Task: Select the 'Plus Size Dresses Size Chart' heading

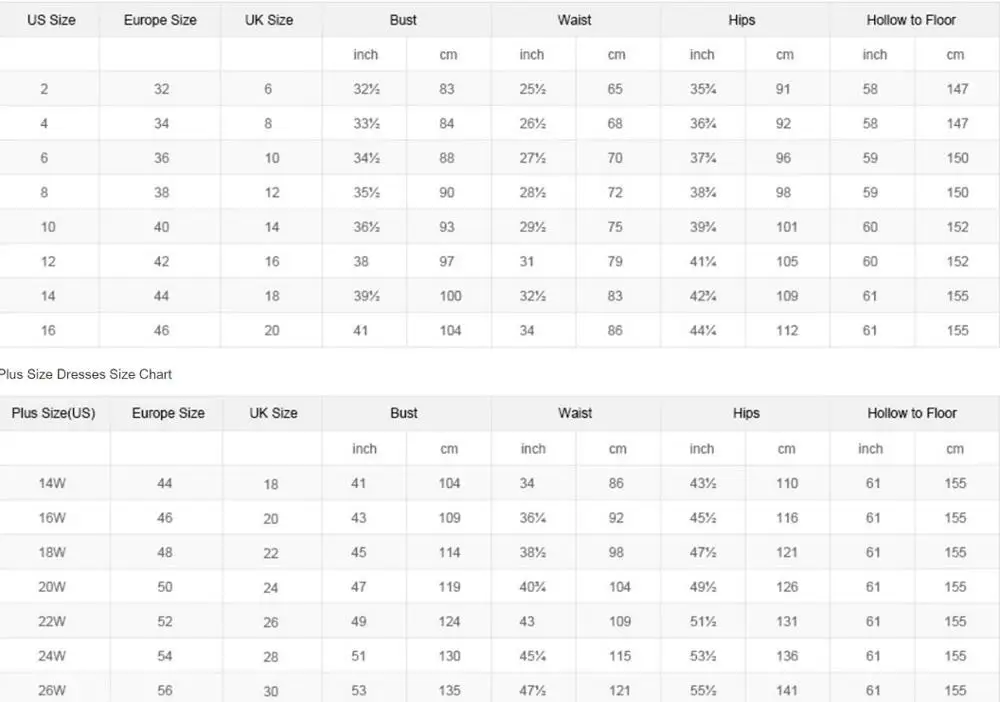Action: pyautogui.click(x=87, y=374)
